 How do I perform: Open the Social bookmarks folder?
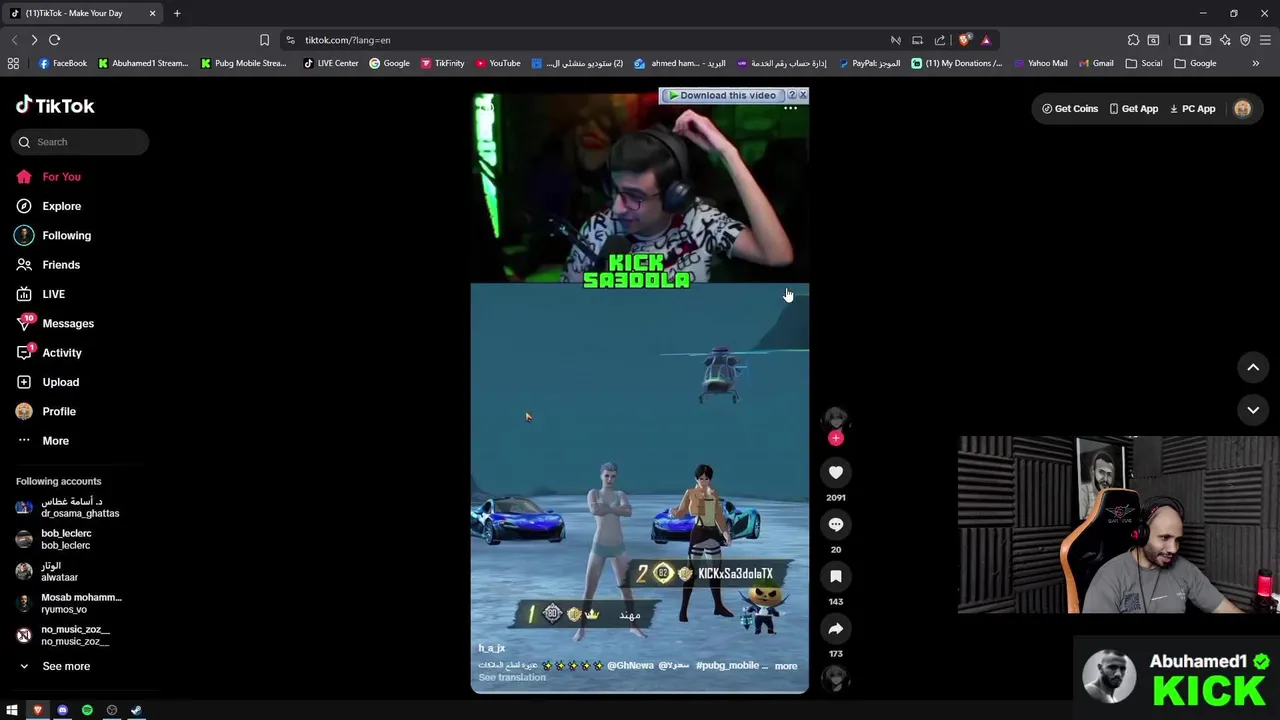pyautogui.click(x=1143, y=63)
